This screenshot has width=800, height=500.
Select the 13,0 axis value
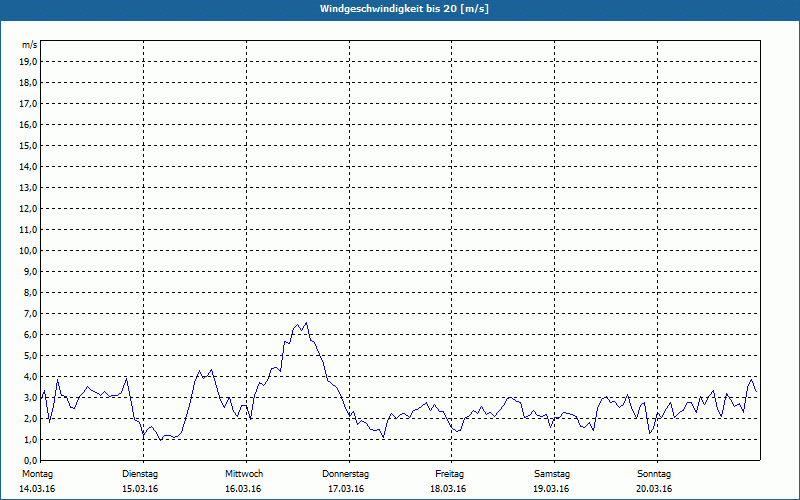[28, 188]
